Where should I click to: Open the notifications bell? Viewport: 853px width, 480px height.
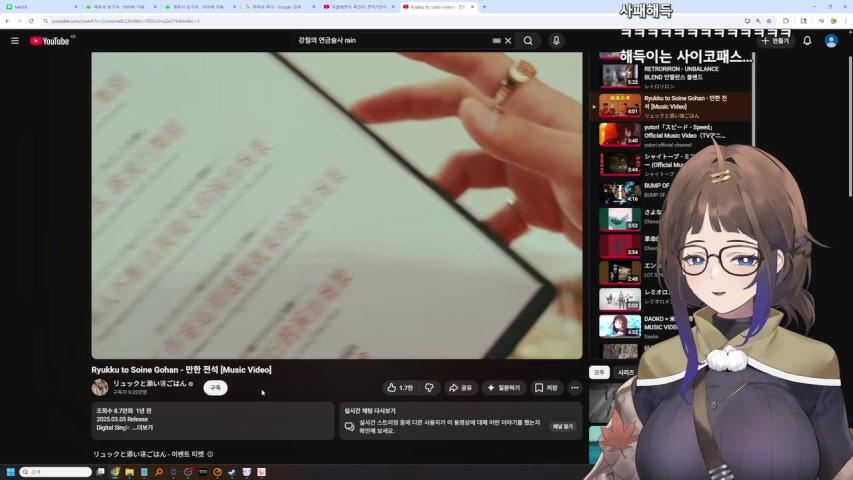(x=807, y=41)
